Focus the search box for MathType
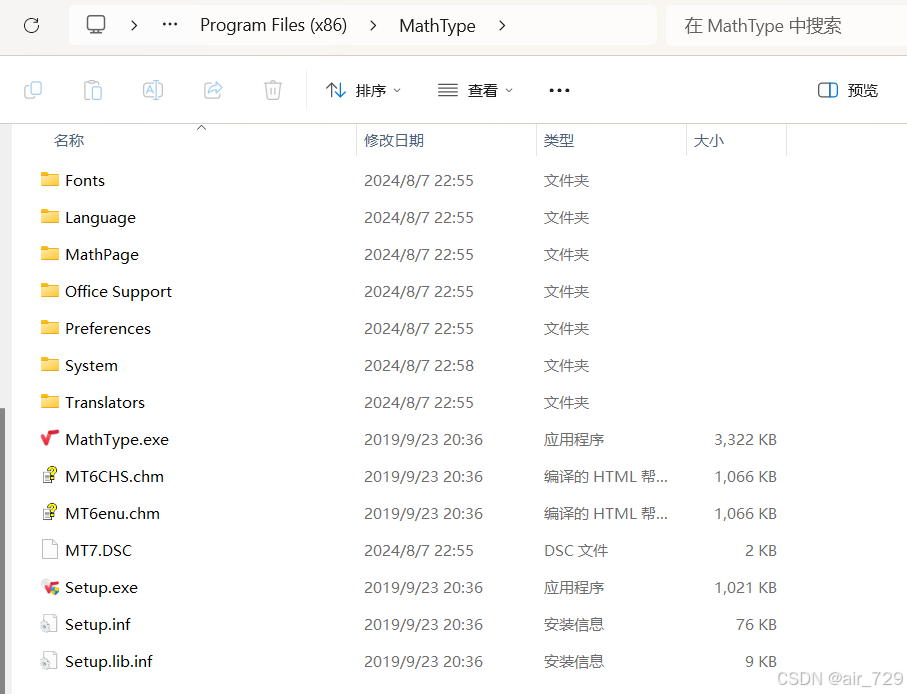Screen dimensions: 907x694 787,25
